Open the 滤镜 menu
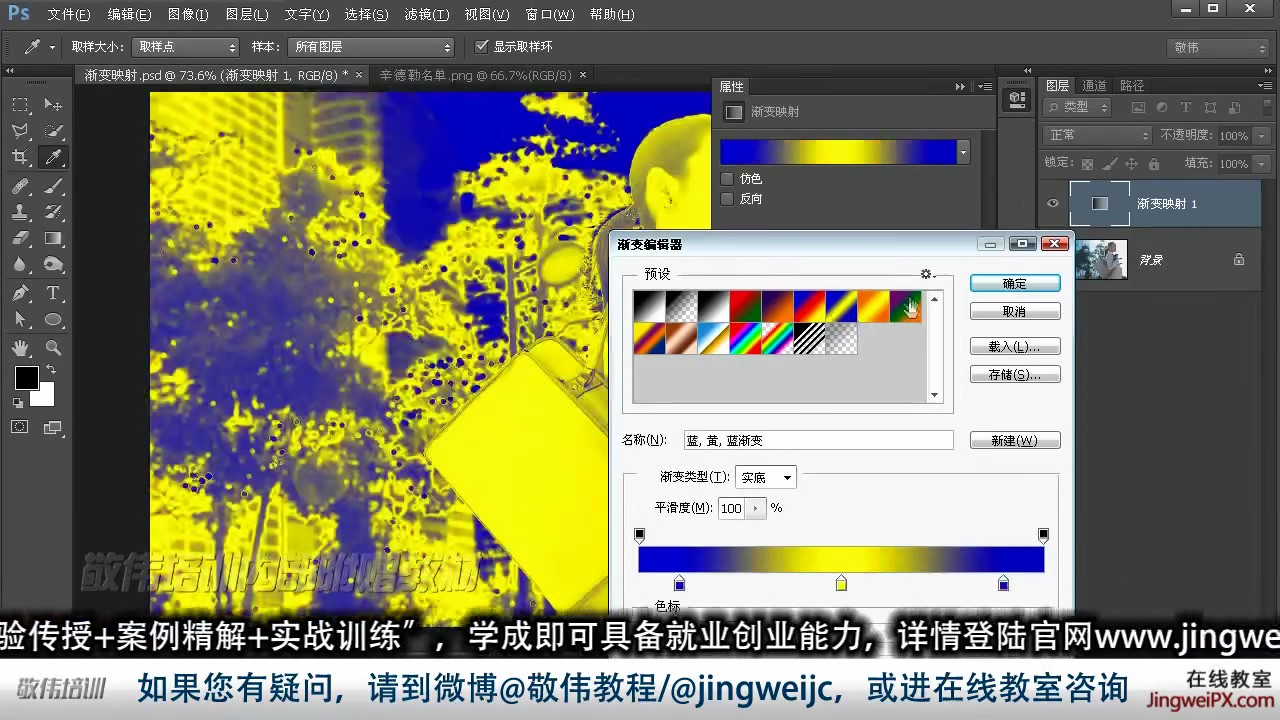 click(427, 15)
